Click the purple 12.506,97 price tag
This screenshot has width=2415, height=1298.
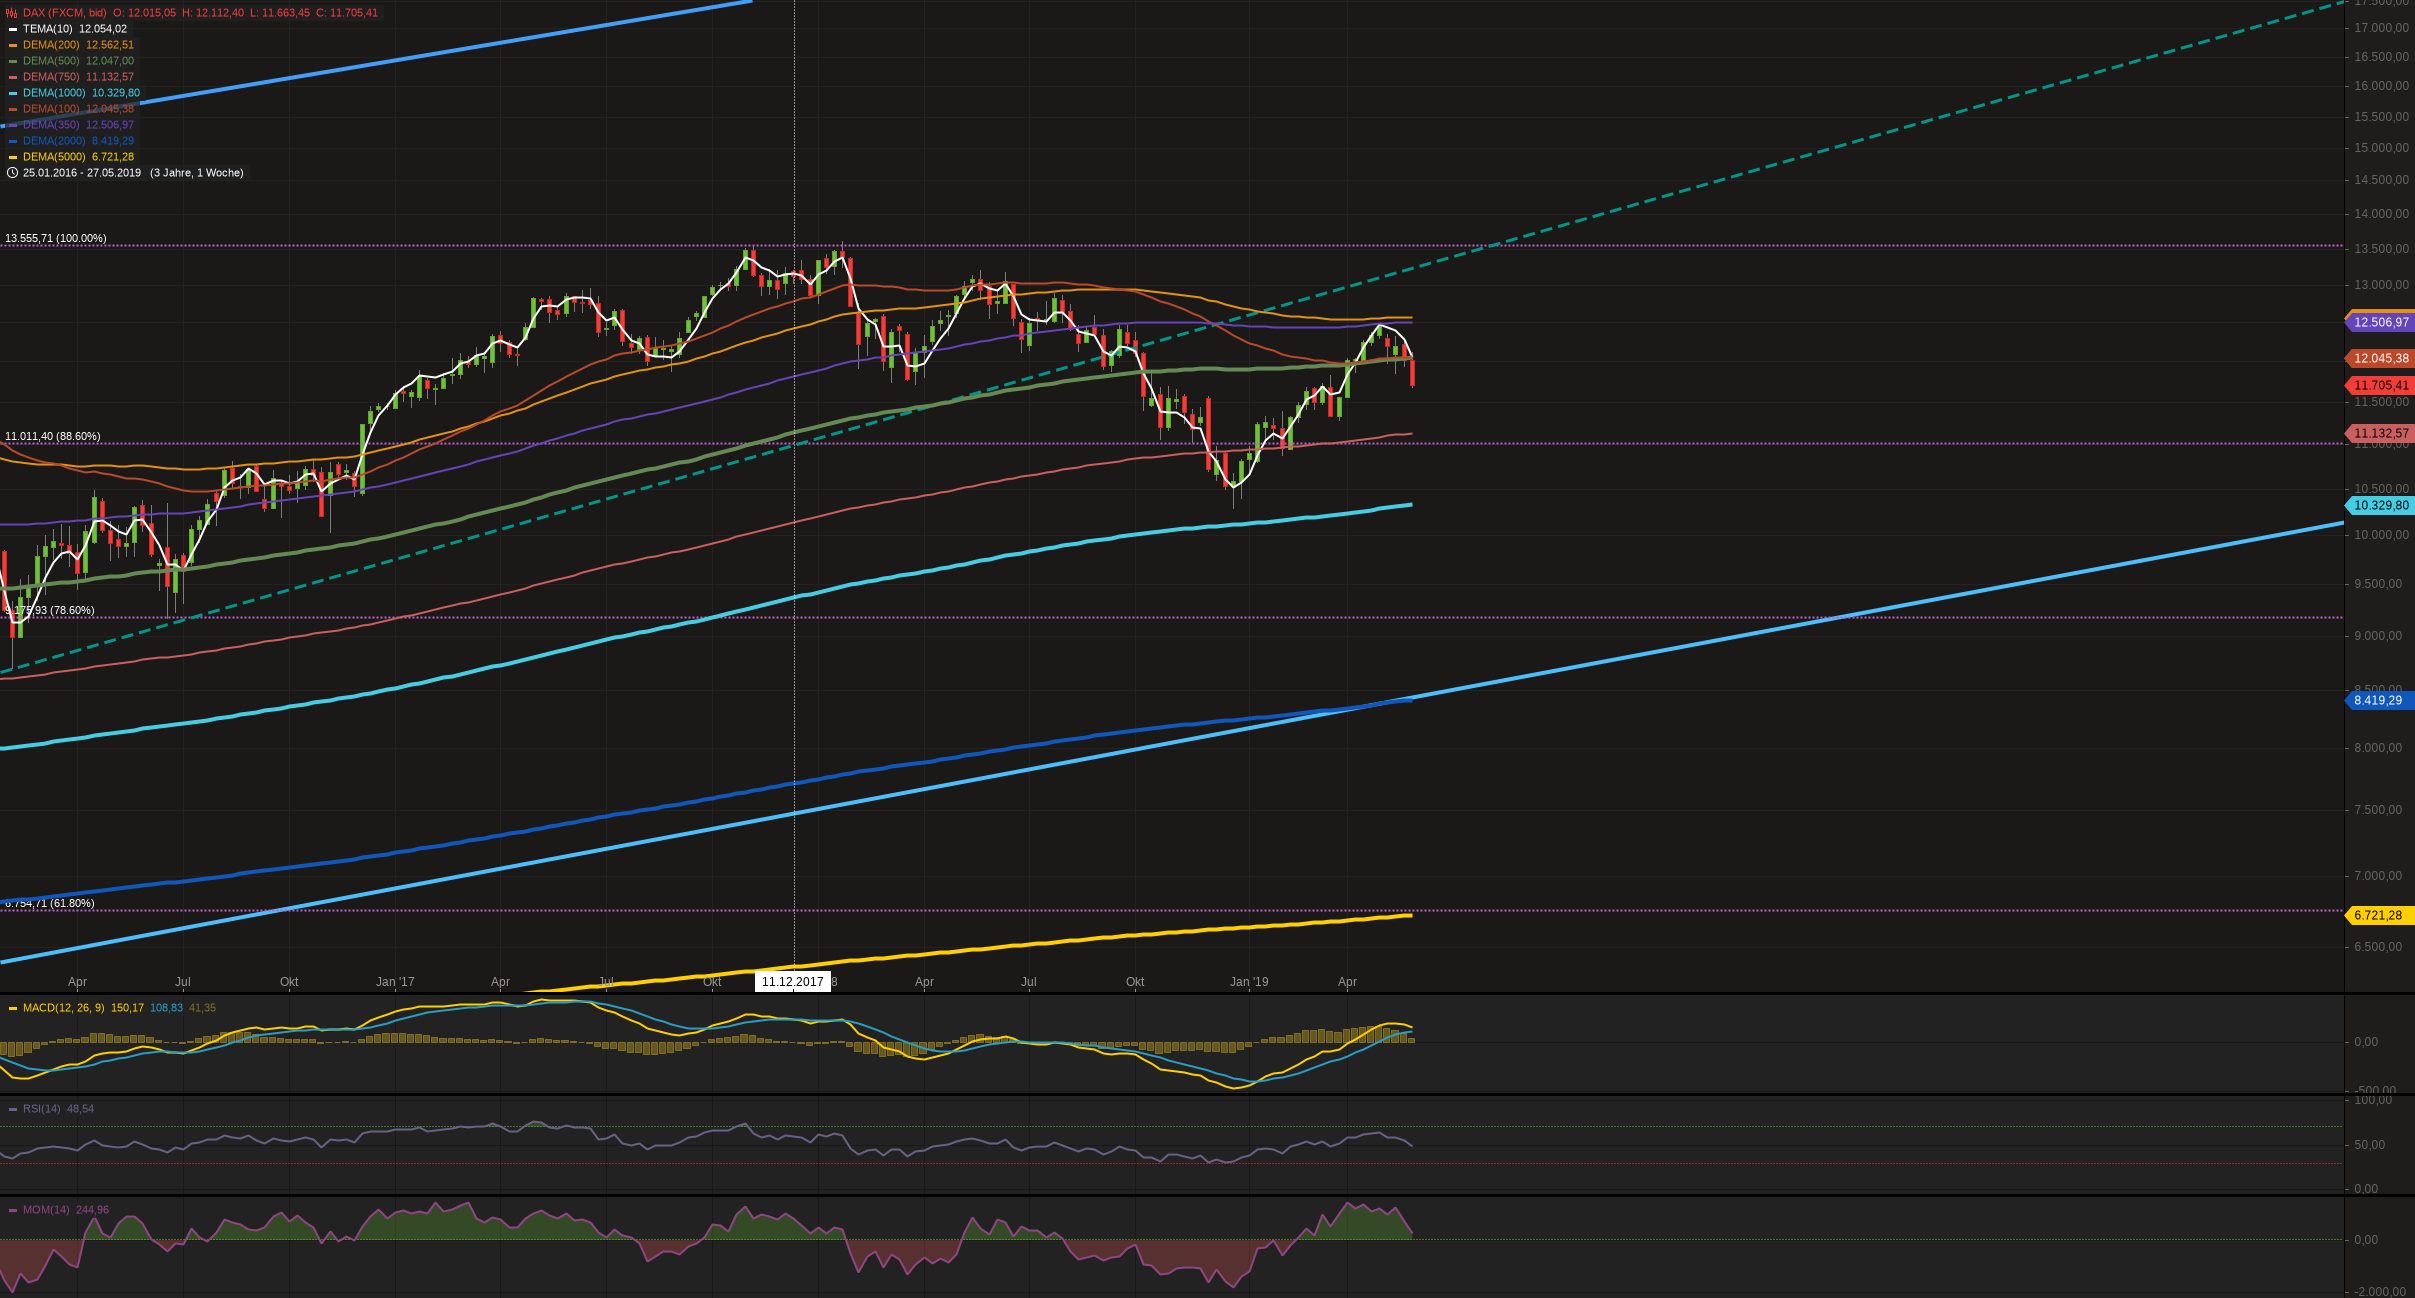(2380, 322)
